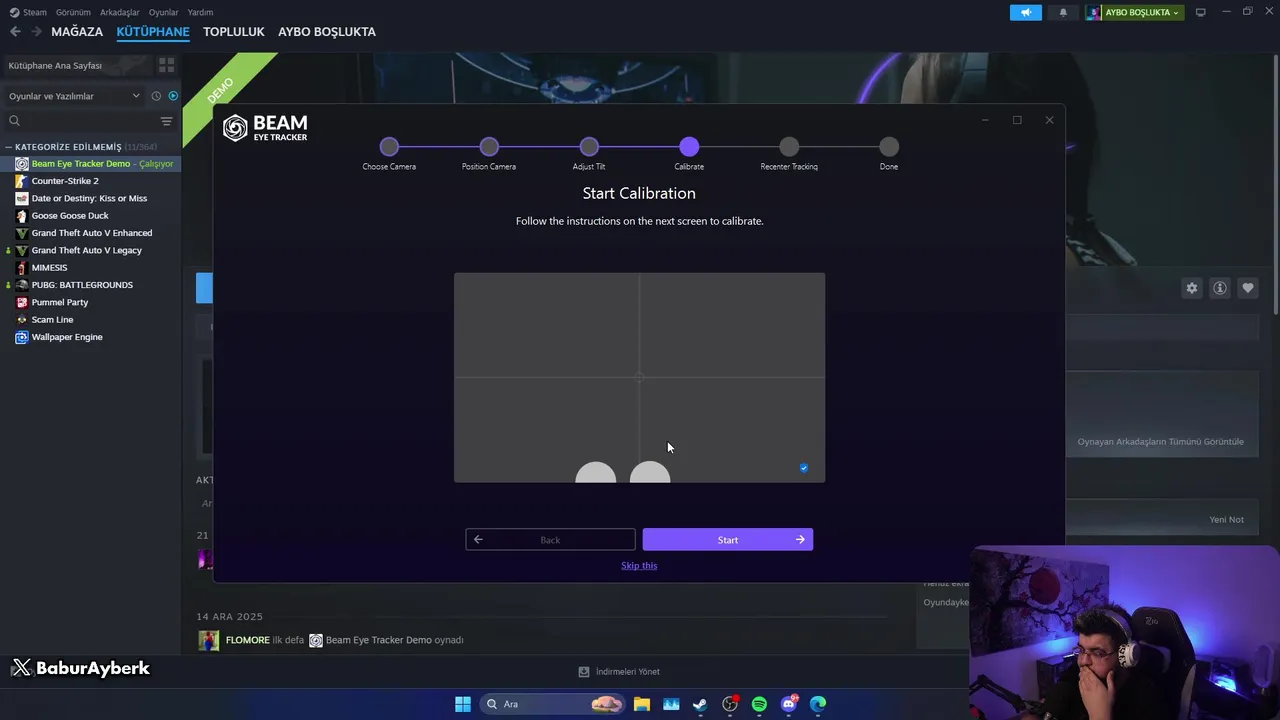Select the KÜTÜPHANE tab
The image size is (1280, 720).
pos(153,32)
